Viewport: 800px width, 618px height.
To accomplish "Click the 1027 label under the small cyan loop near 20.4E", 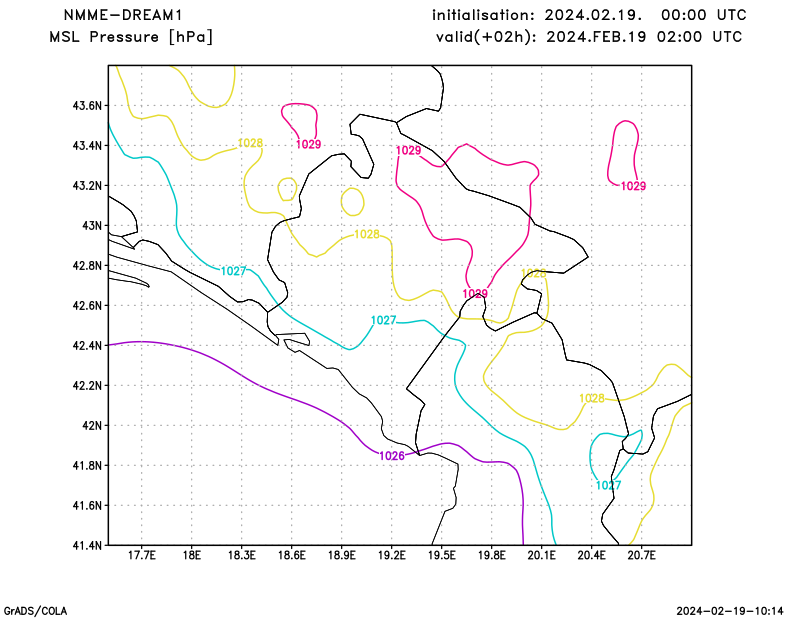I will coord(608,485).
